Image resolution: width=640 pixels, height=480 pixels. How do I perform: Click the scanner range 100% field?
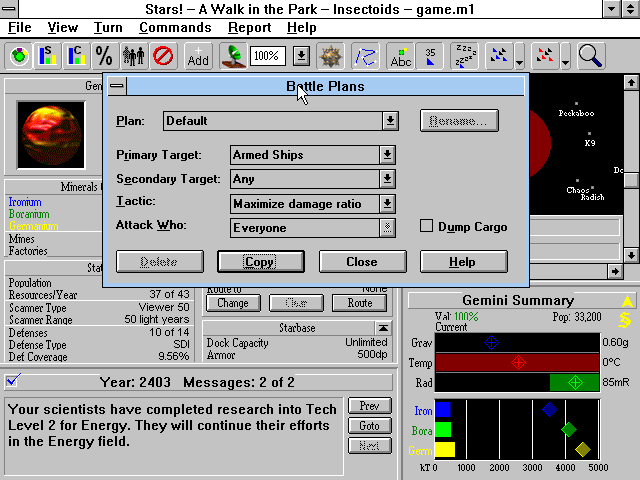[x=267, y=56]
